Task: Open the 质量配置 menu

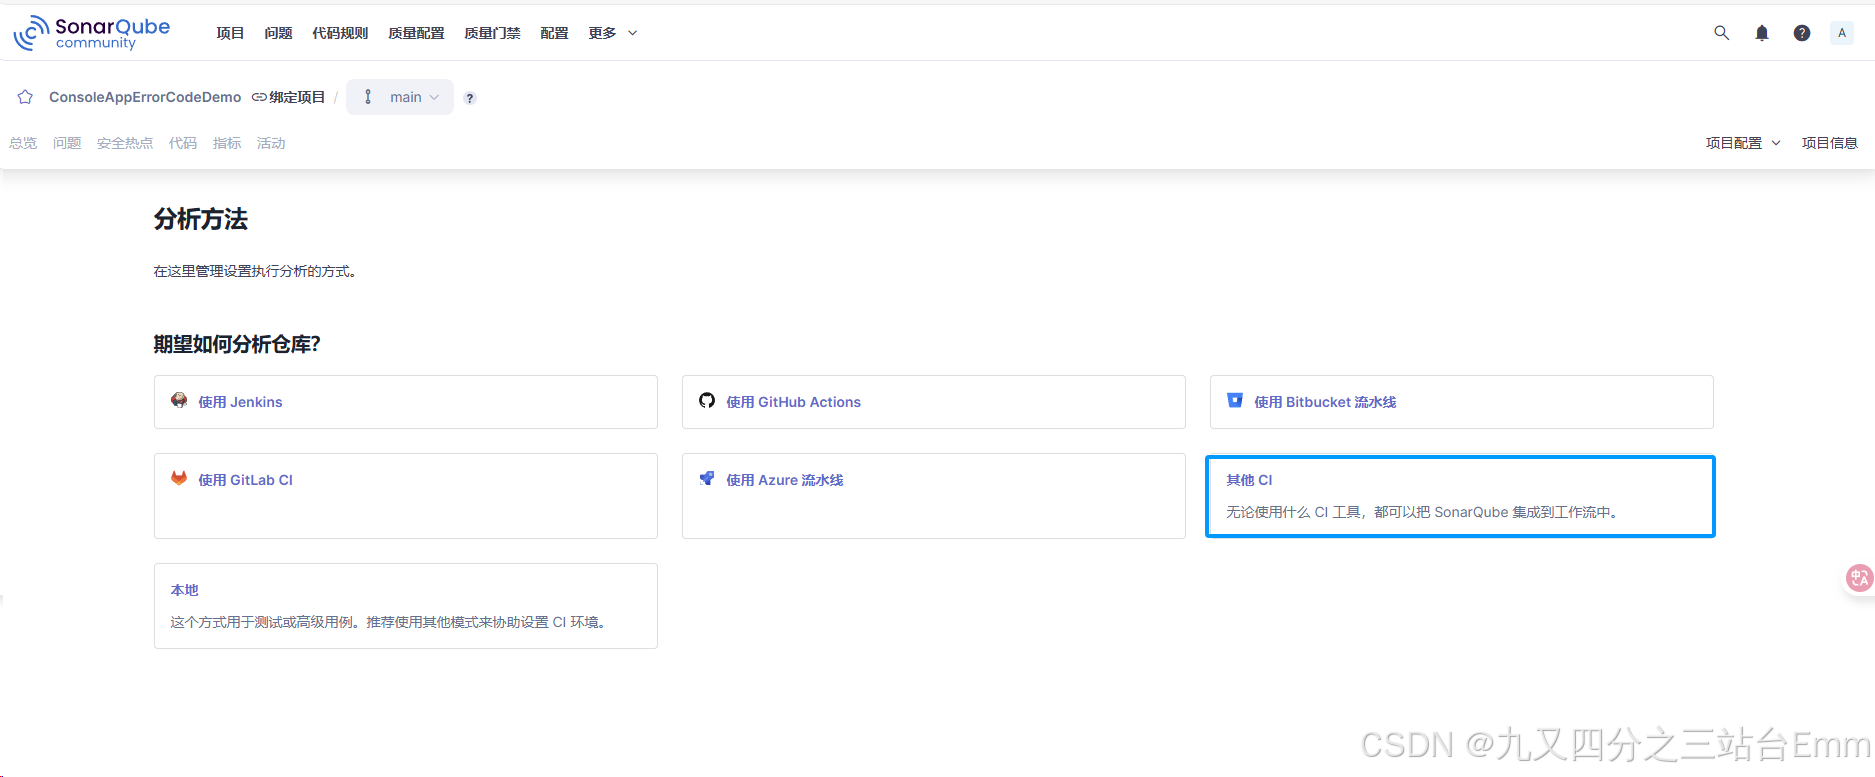Action: [x=416, y=33]
